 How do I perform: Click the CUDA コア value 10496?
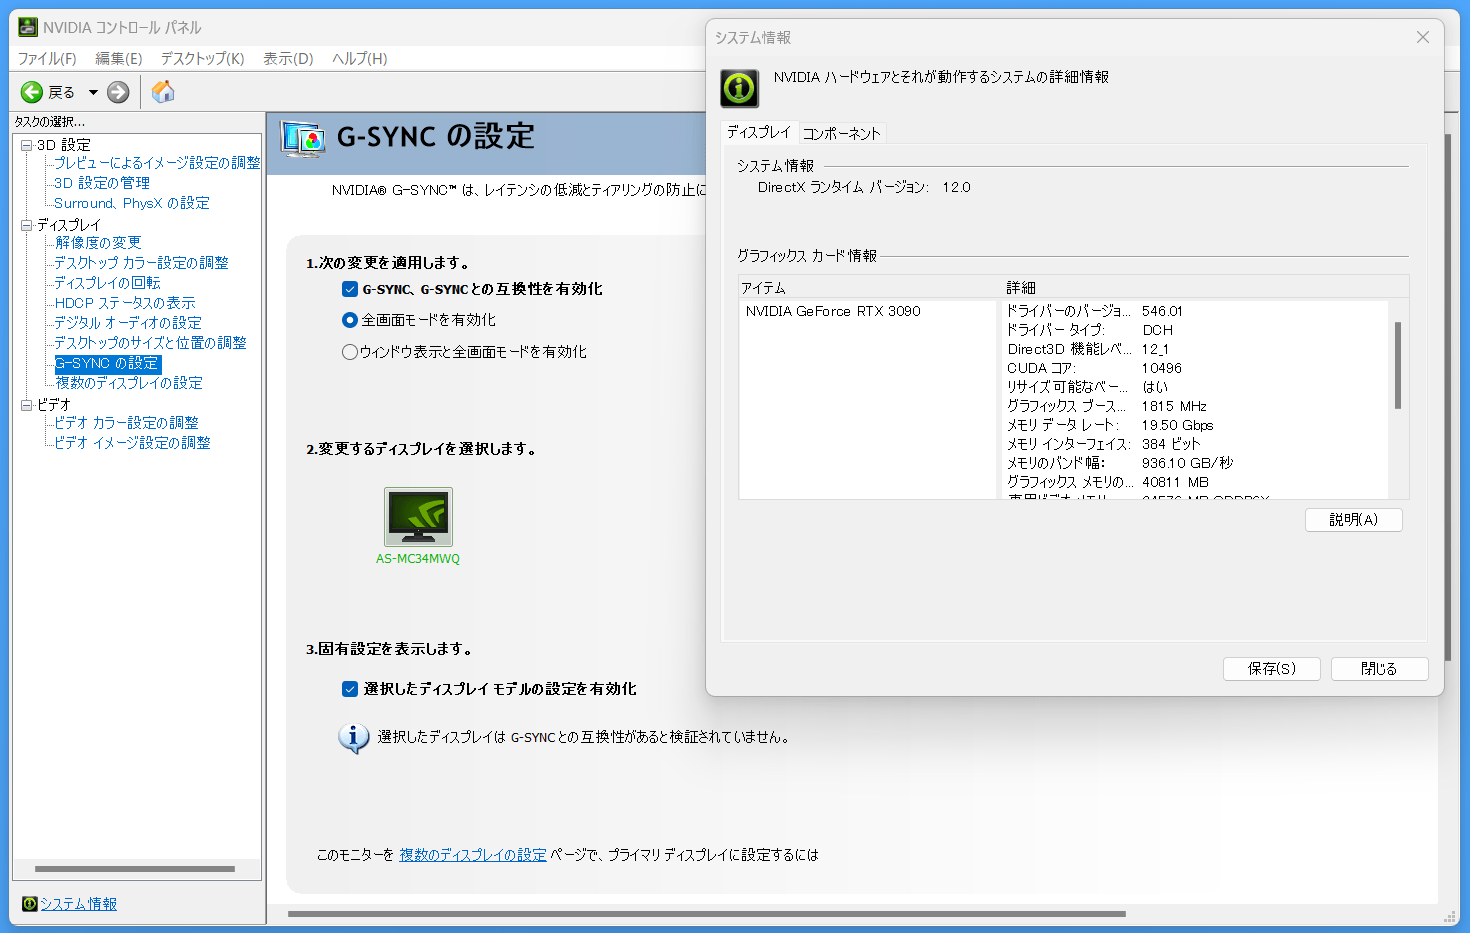click(x=1162, y=369)
